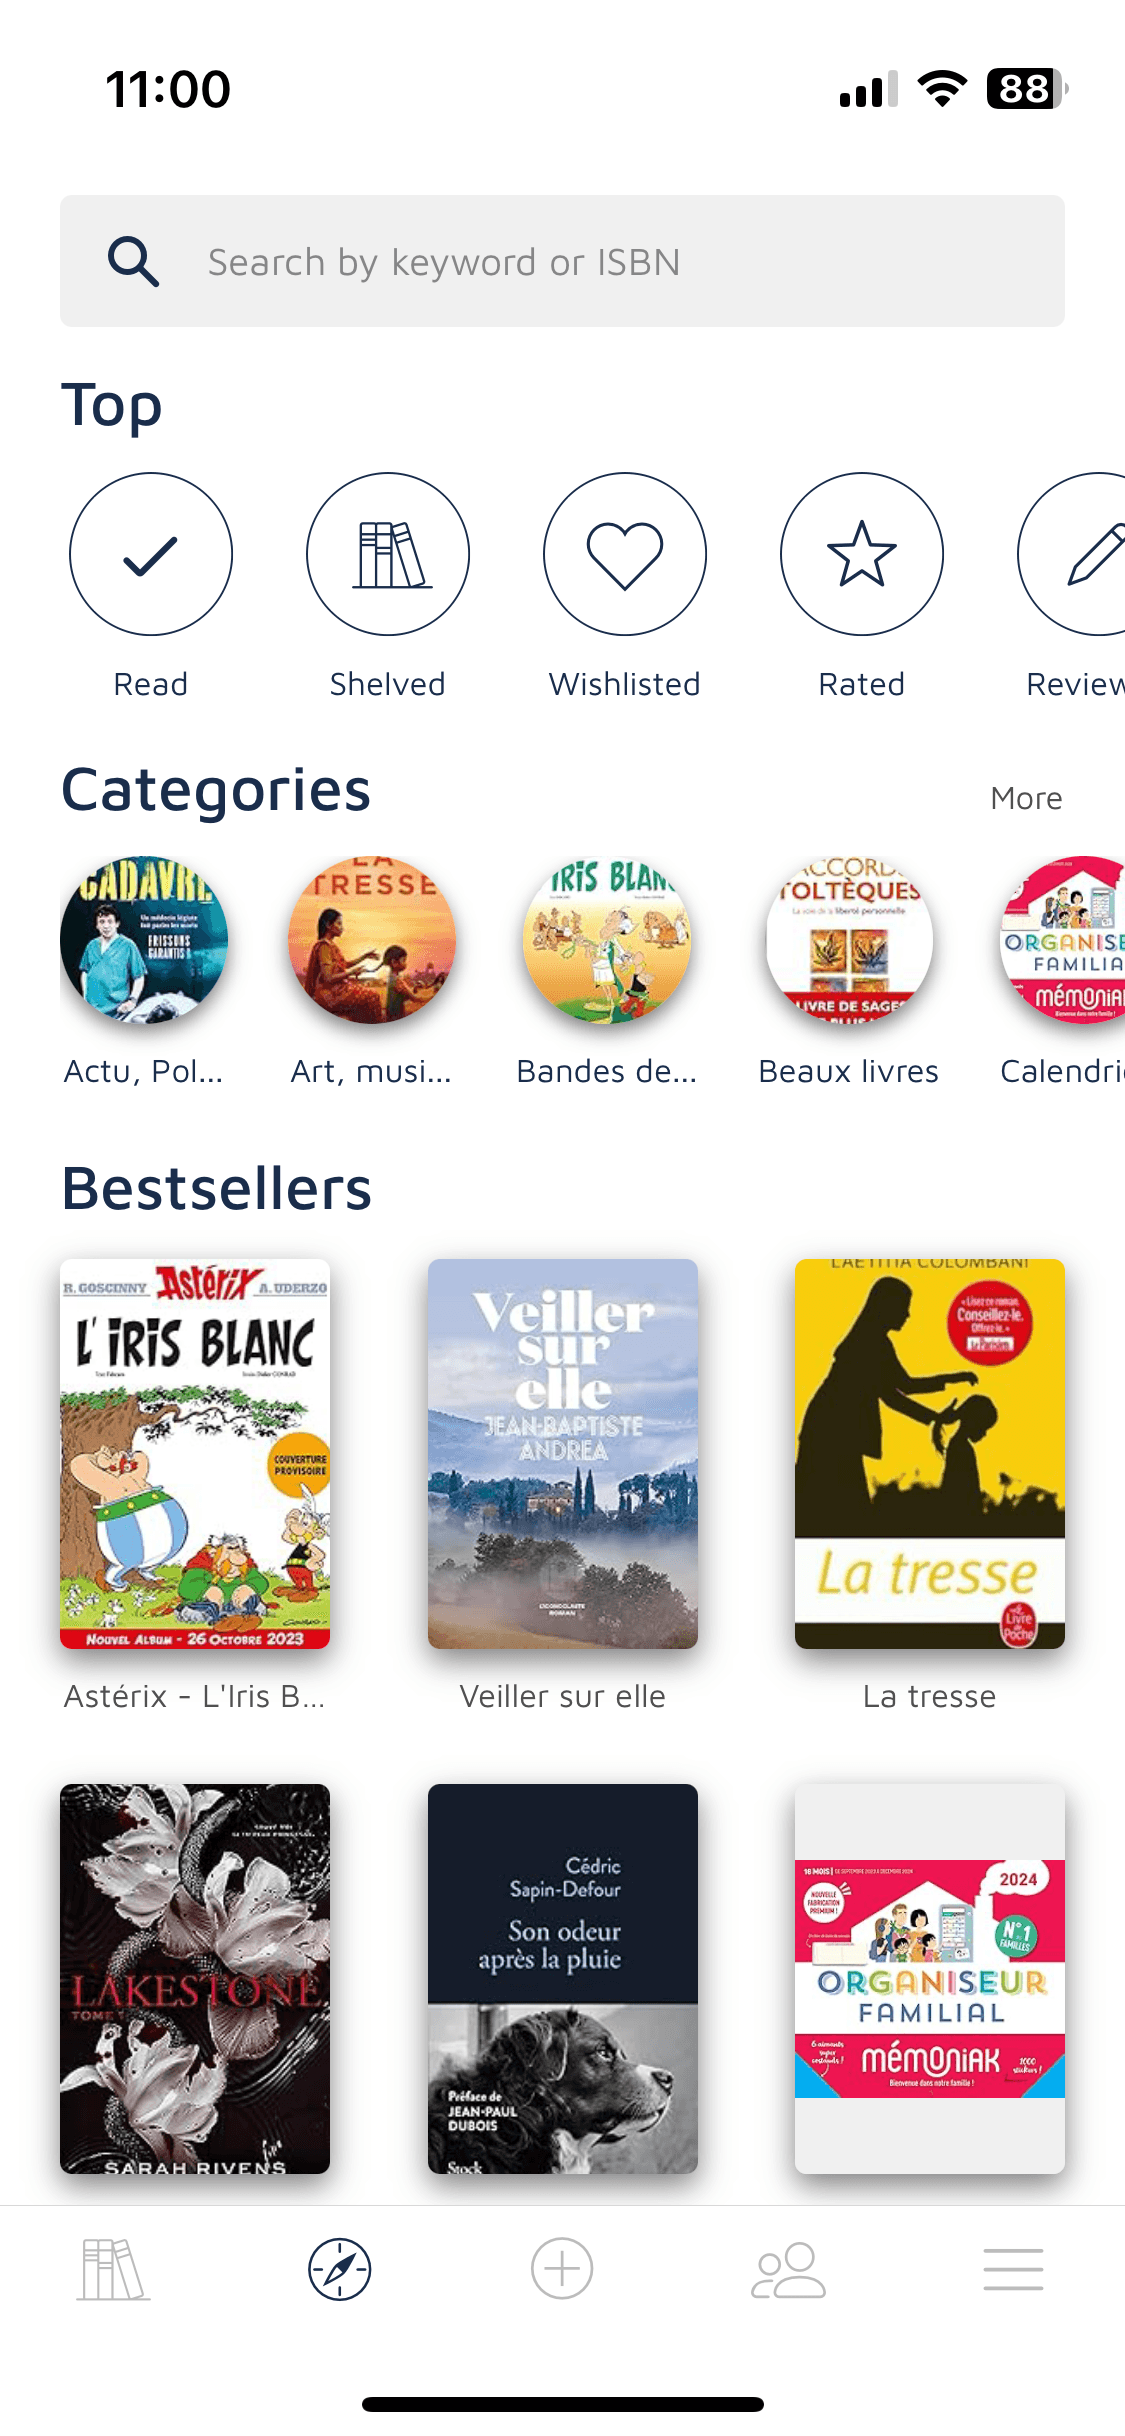1125x2436 pixels.
Task: Open the library bookshelf tab icon
Action: 113,2269
